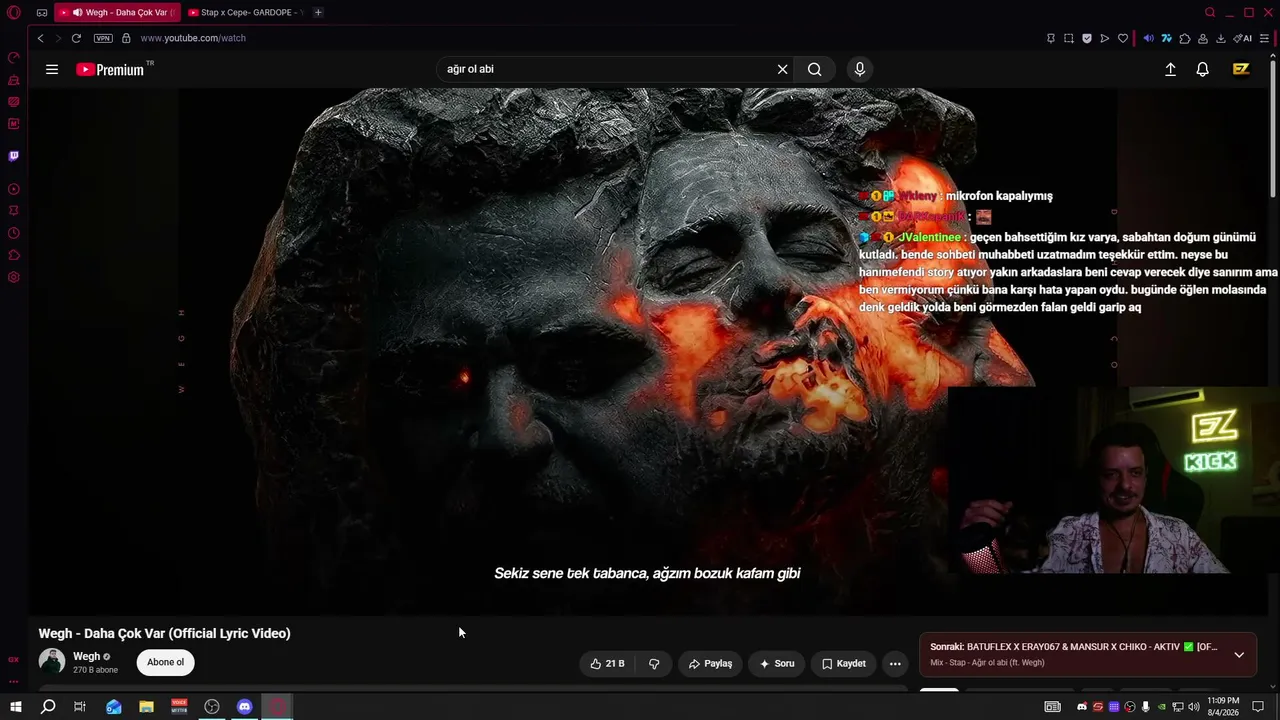The width and height of the screenshot is (1280, 720).
Task: Add page to bookmarks with heart icon
Action: [1123, 38]
